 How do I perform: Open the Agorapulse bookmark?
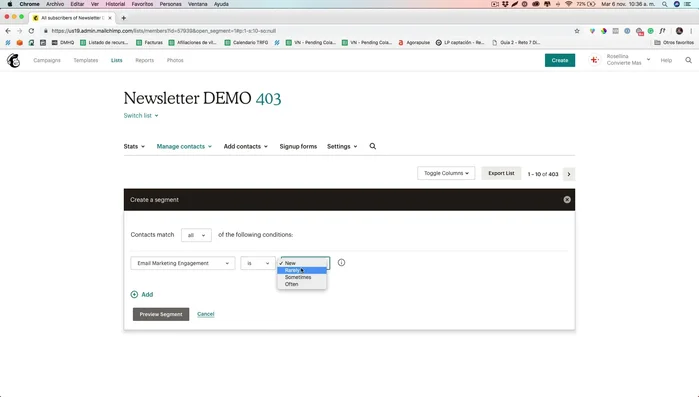click(414, 42)
